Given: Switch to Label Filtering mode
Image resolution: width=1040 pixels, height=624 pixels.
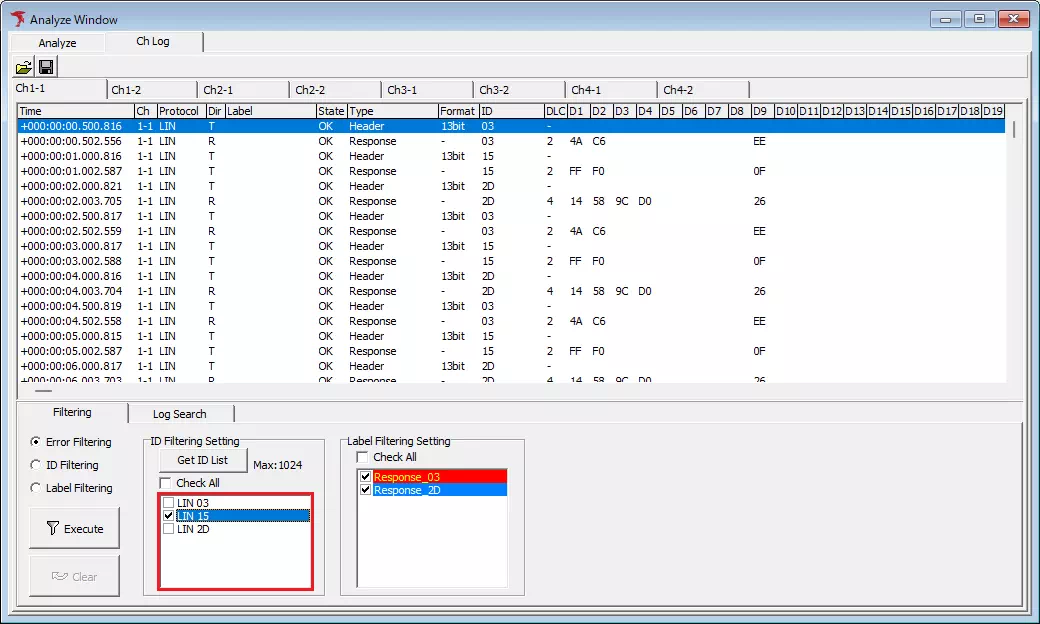Looking at the screenshot, I should coord(37,487).
